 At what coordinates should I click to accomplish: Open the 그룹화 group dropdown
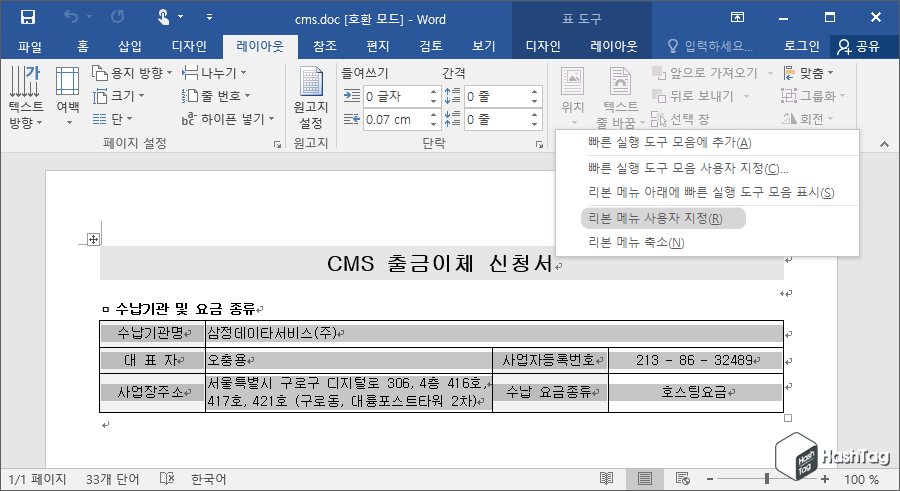[813, 96]
